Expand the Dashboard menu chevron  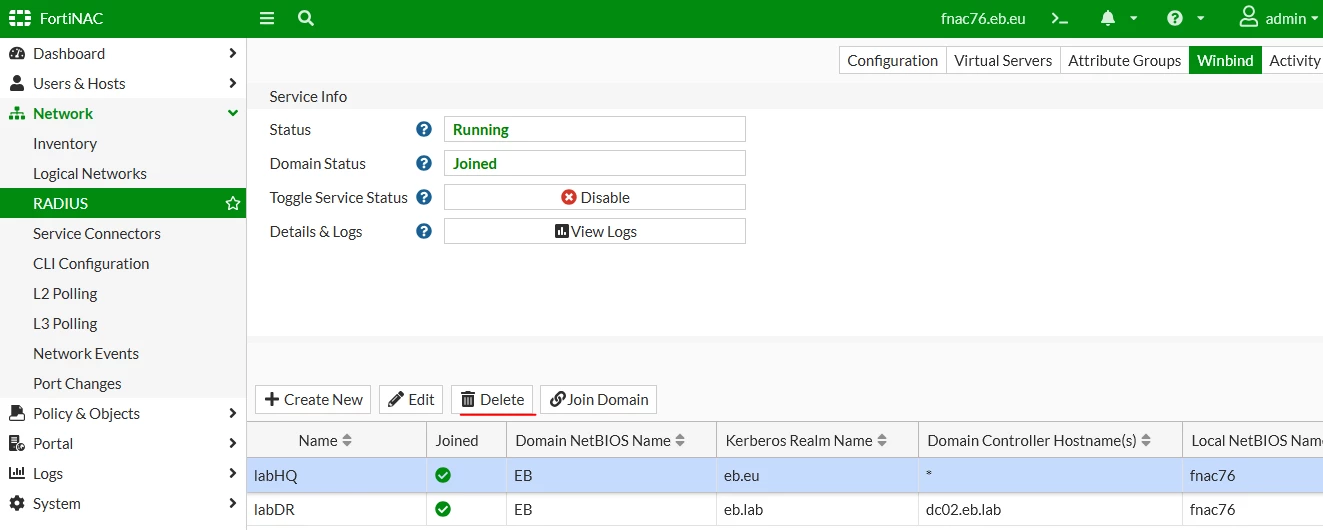click(x=232, y=53)
